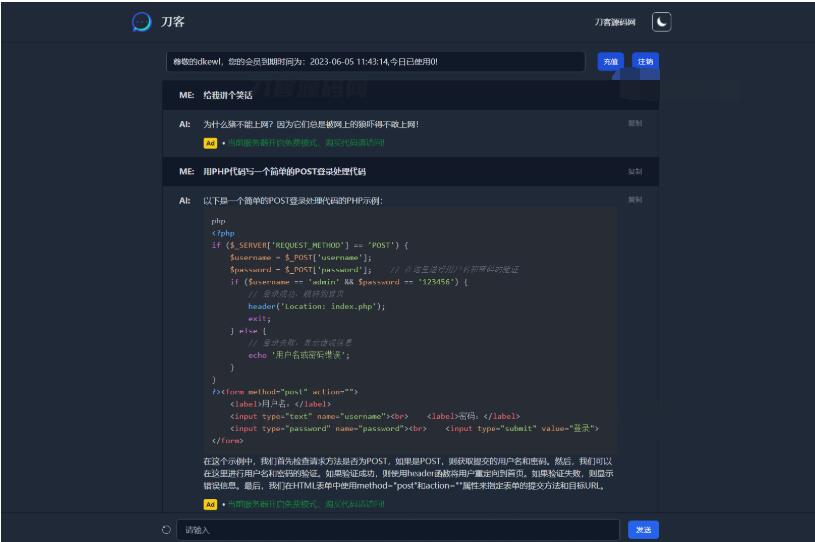Viewport: 815px width, 542px height.
Task: Click the 刀客 site title text
Action: (x=172, y=22)
